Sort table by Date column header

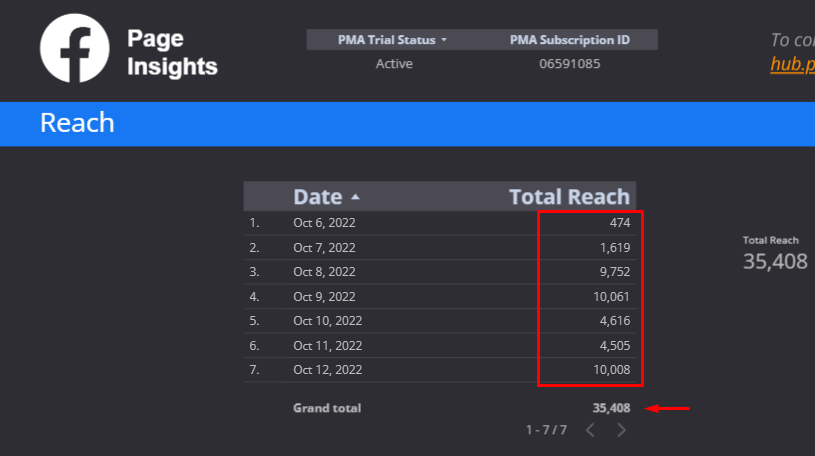coord(318,197)
